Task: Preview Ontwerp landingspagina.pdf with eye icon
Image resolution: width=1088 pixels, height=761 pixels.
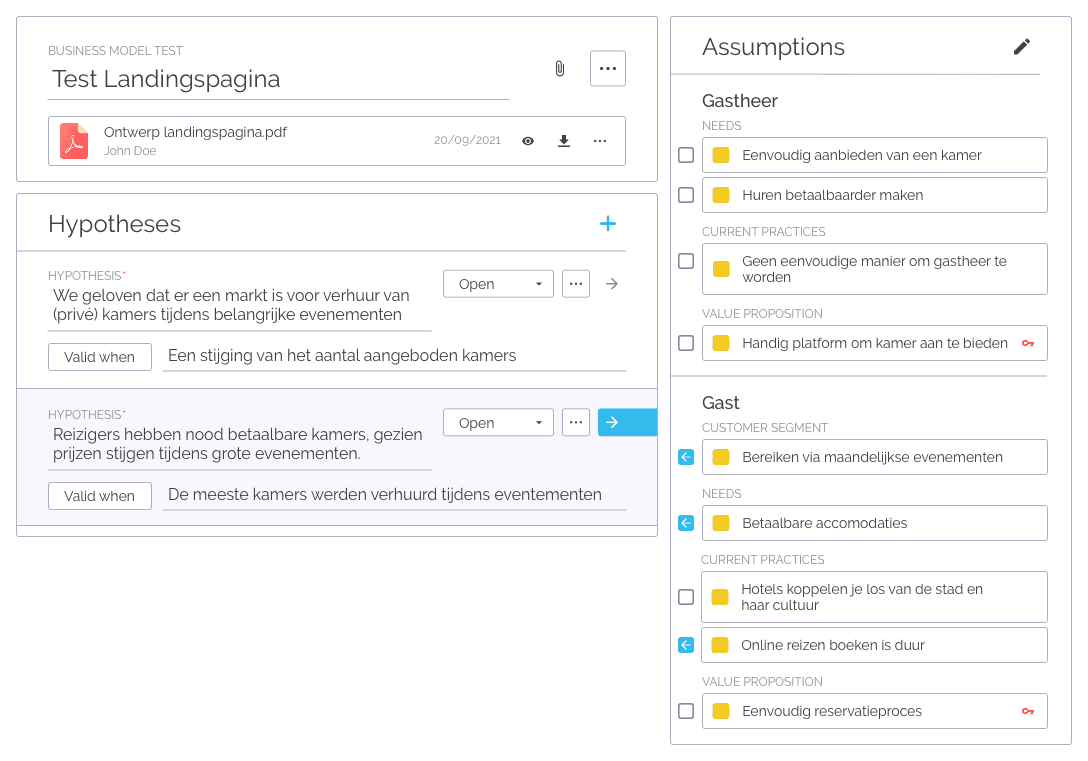Action: tap(528, 141)
